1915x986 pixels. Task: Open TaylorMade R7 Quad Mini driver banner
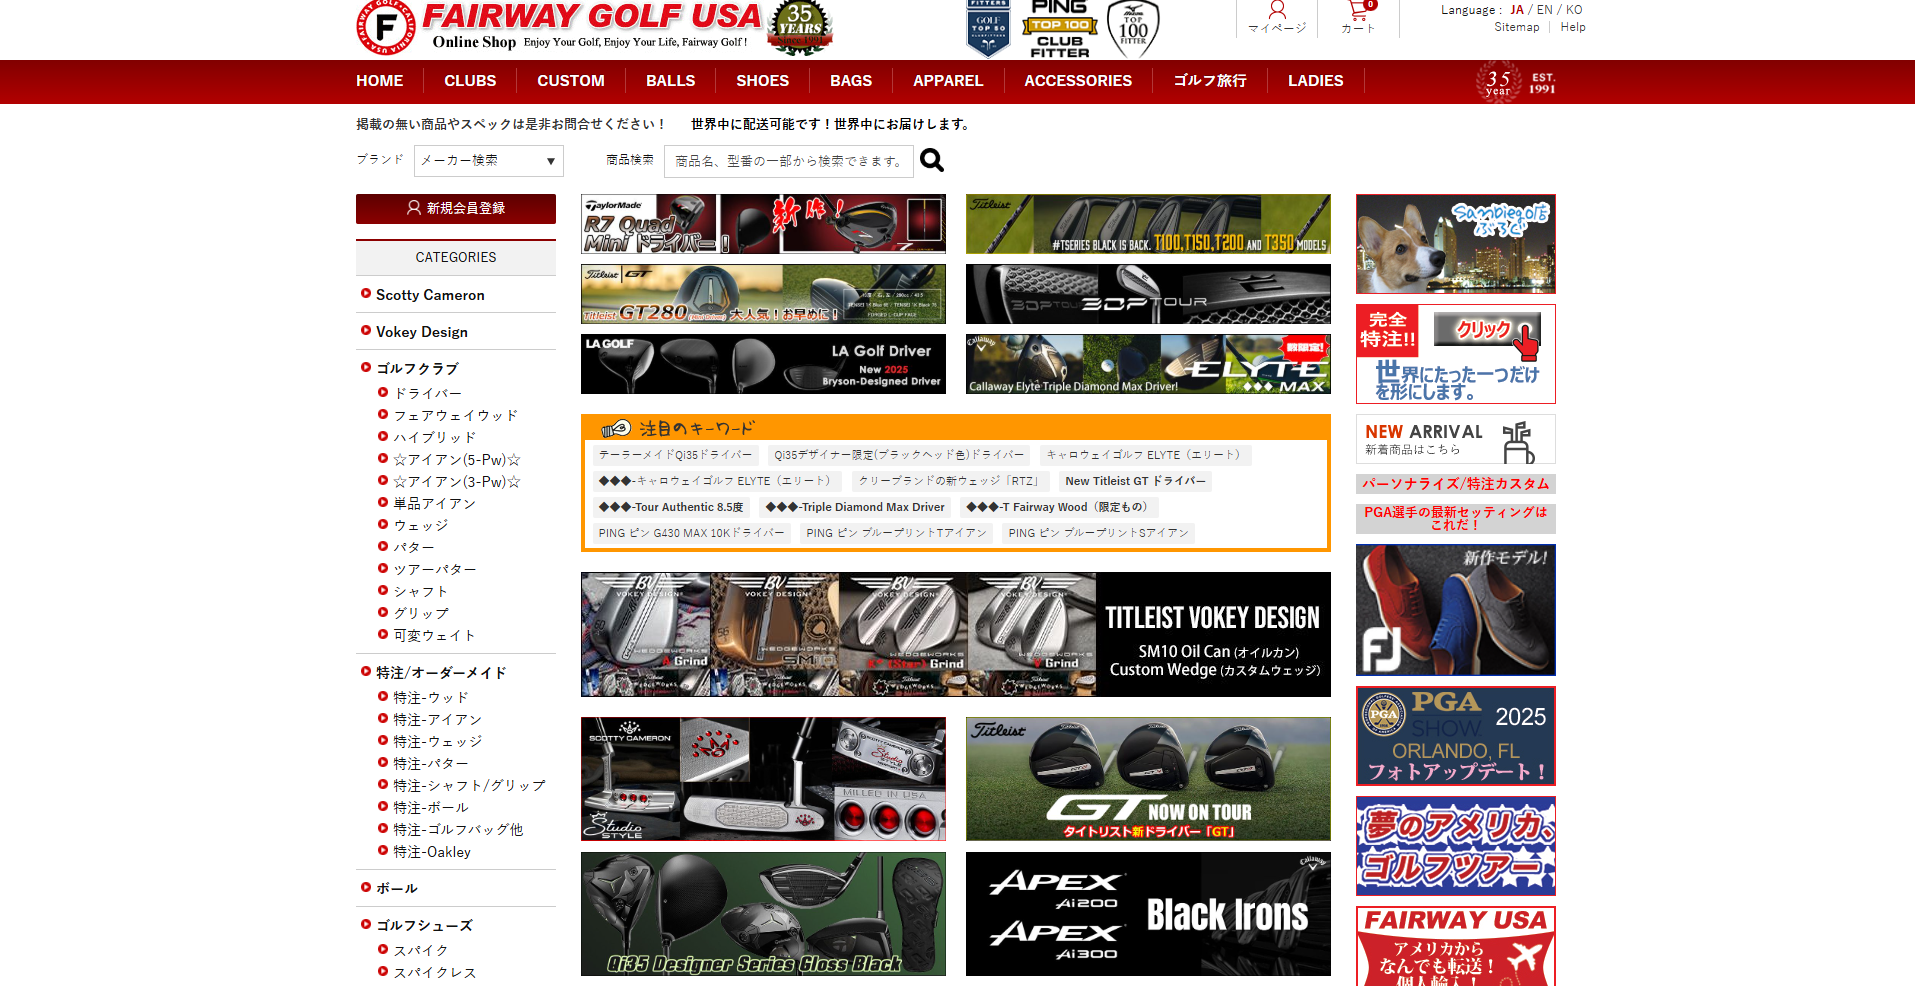763,224
